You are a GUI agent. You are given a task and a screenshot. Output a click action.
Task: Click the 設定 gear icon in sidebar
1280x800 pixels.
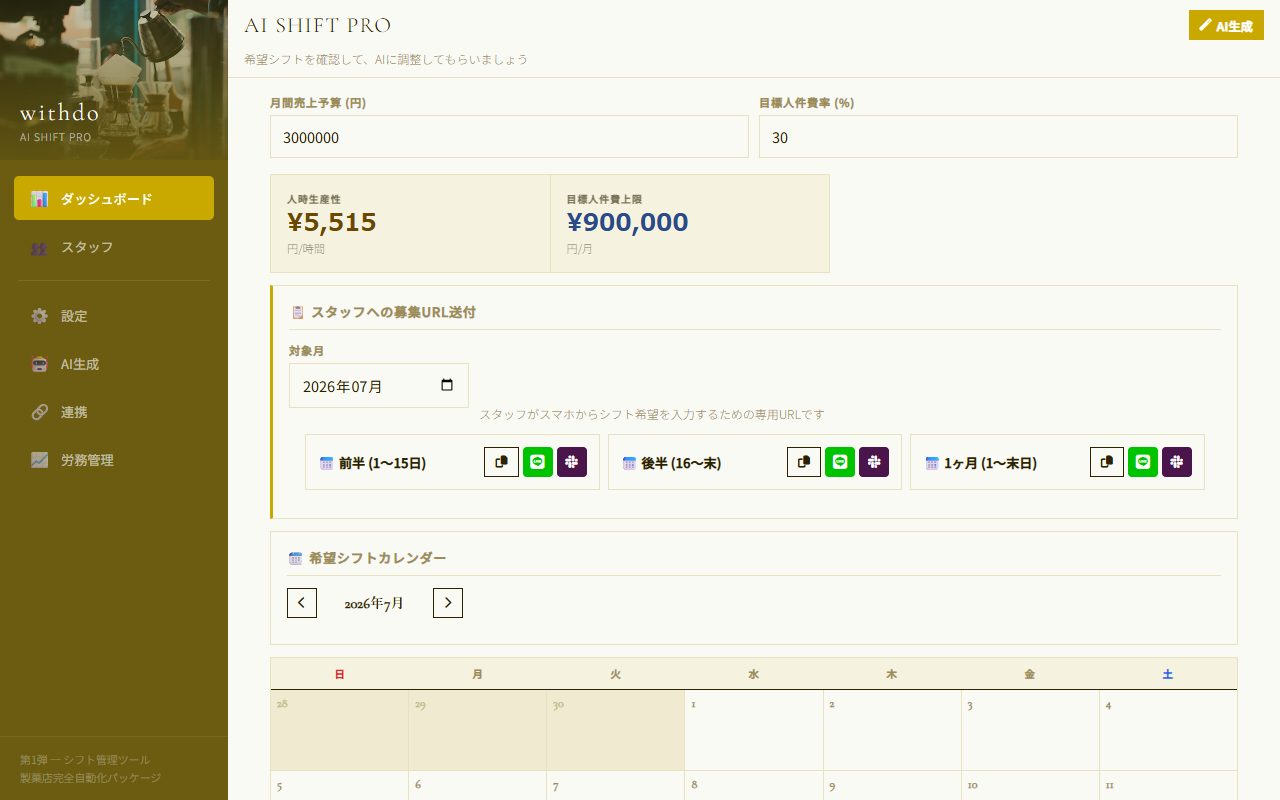click(x=39, y=316)
